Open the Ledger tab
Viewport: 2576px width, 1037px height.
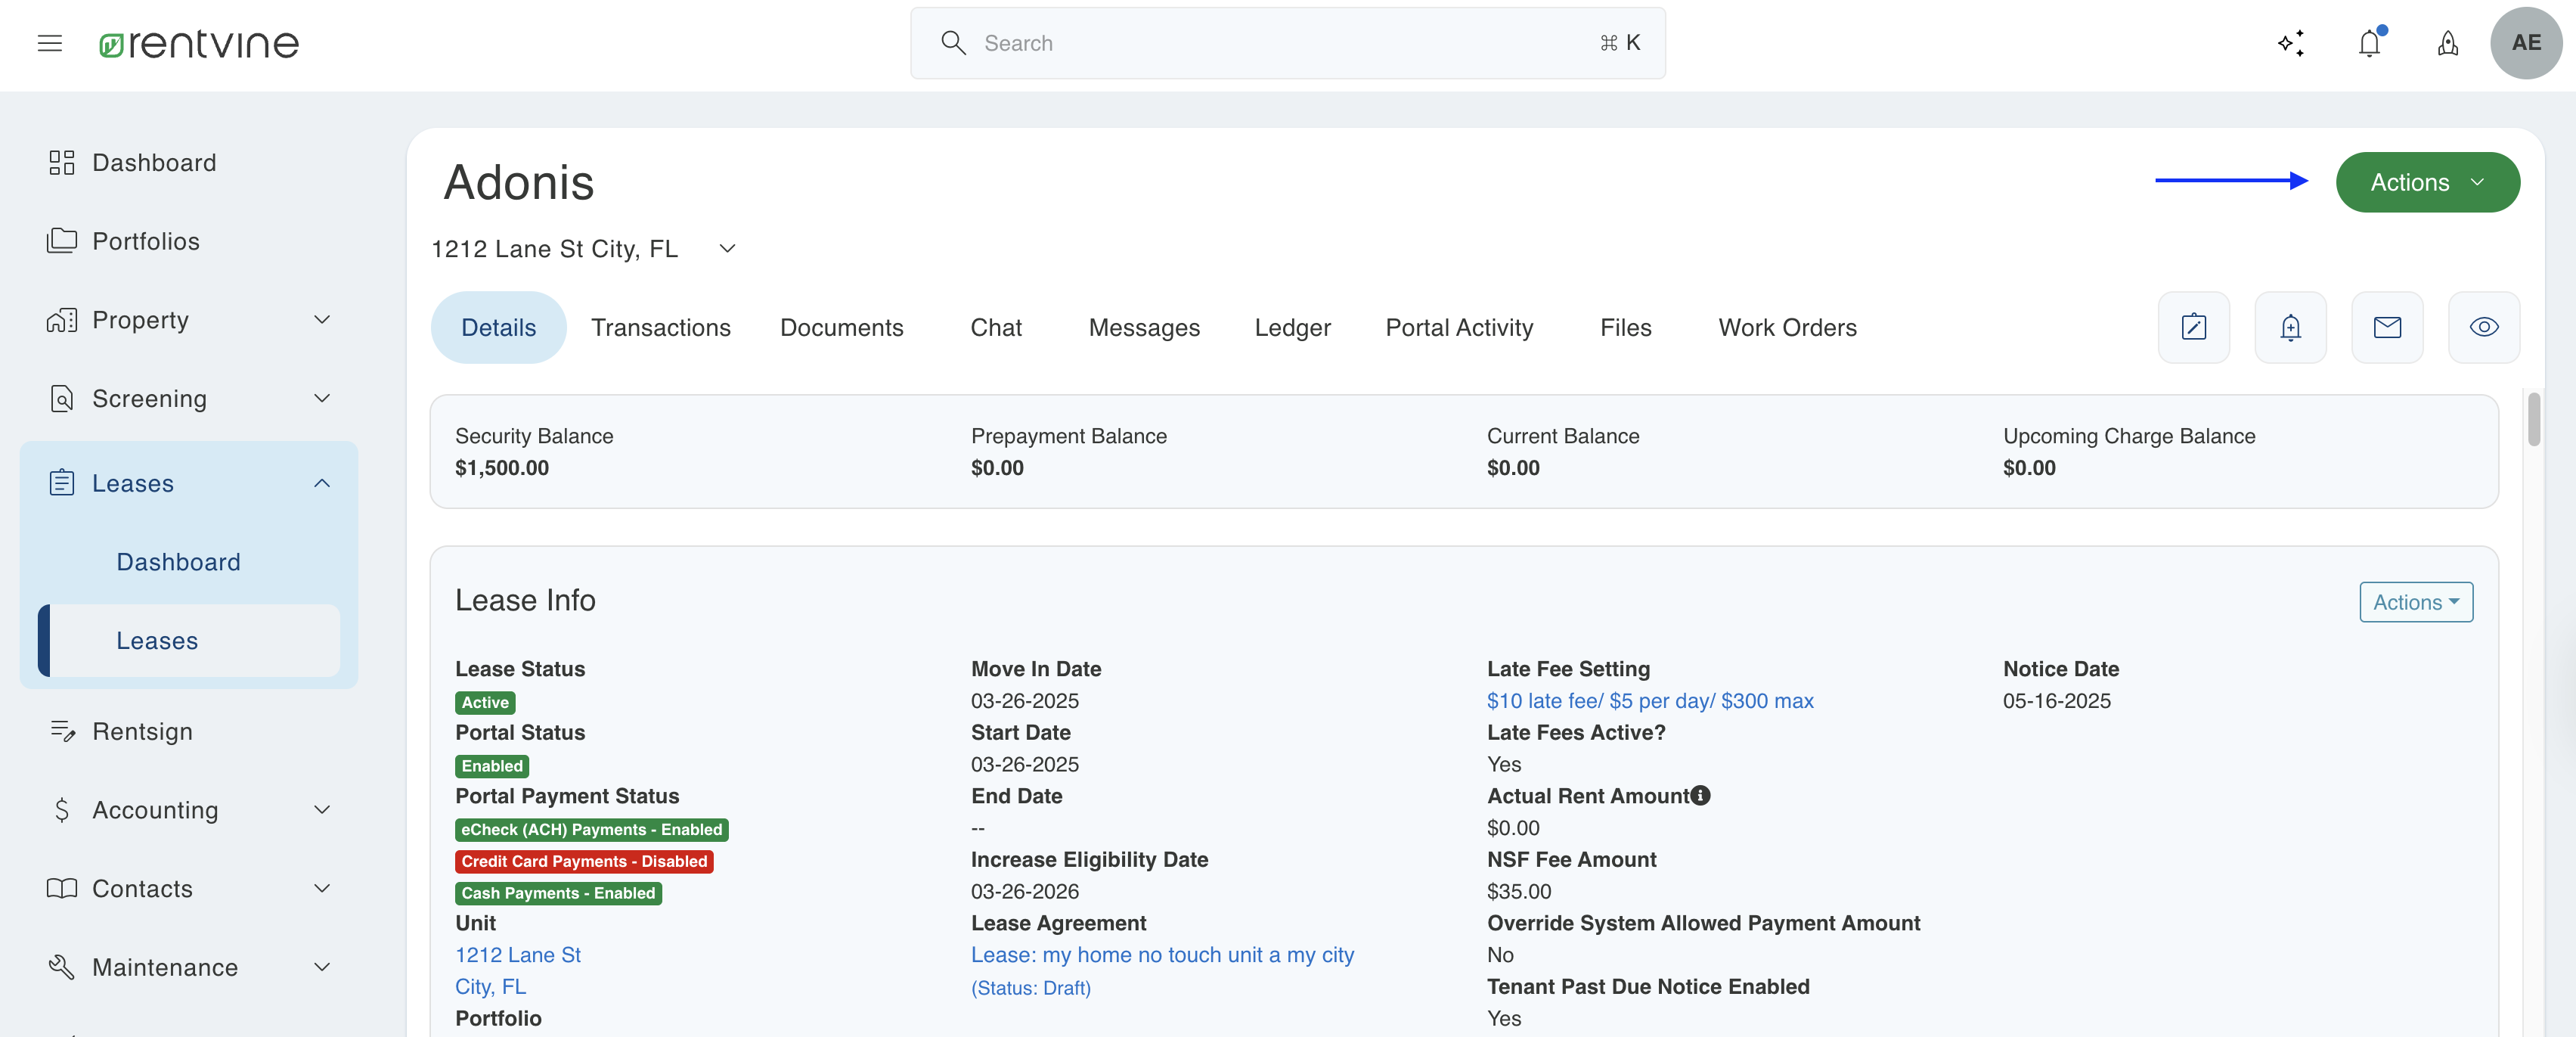[x=1292, y=327]
